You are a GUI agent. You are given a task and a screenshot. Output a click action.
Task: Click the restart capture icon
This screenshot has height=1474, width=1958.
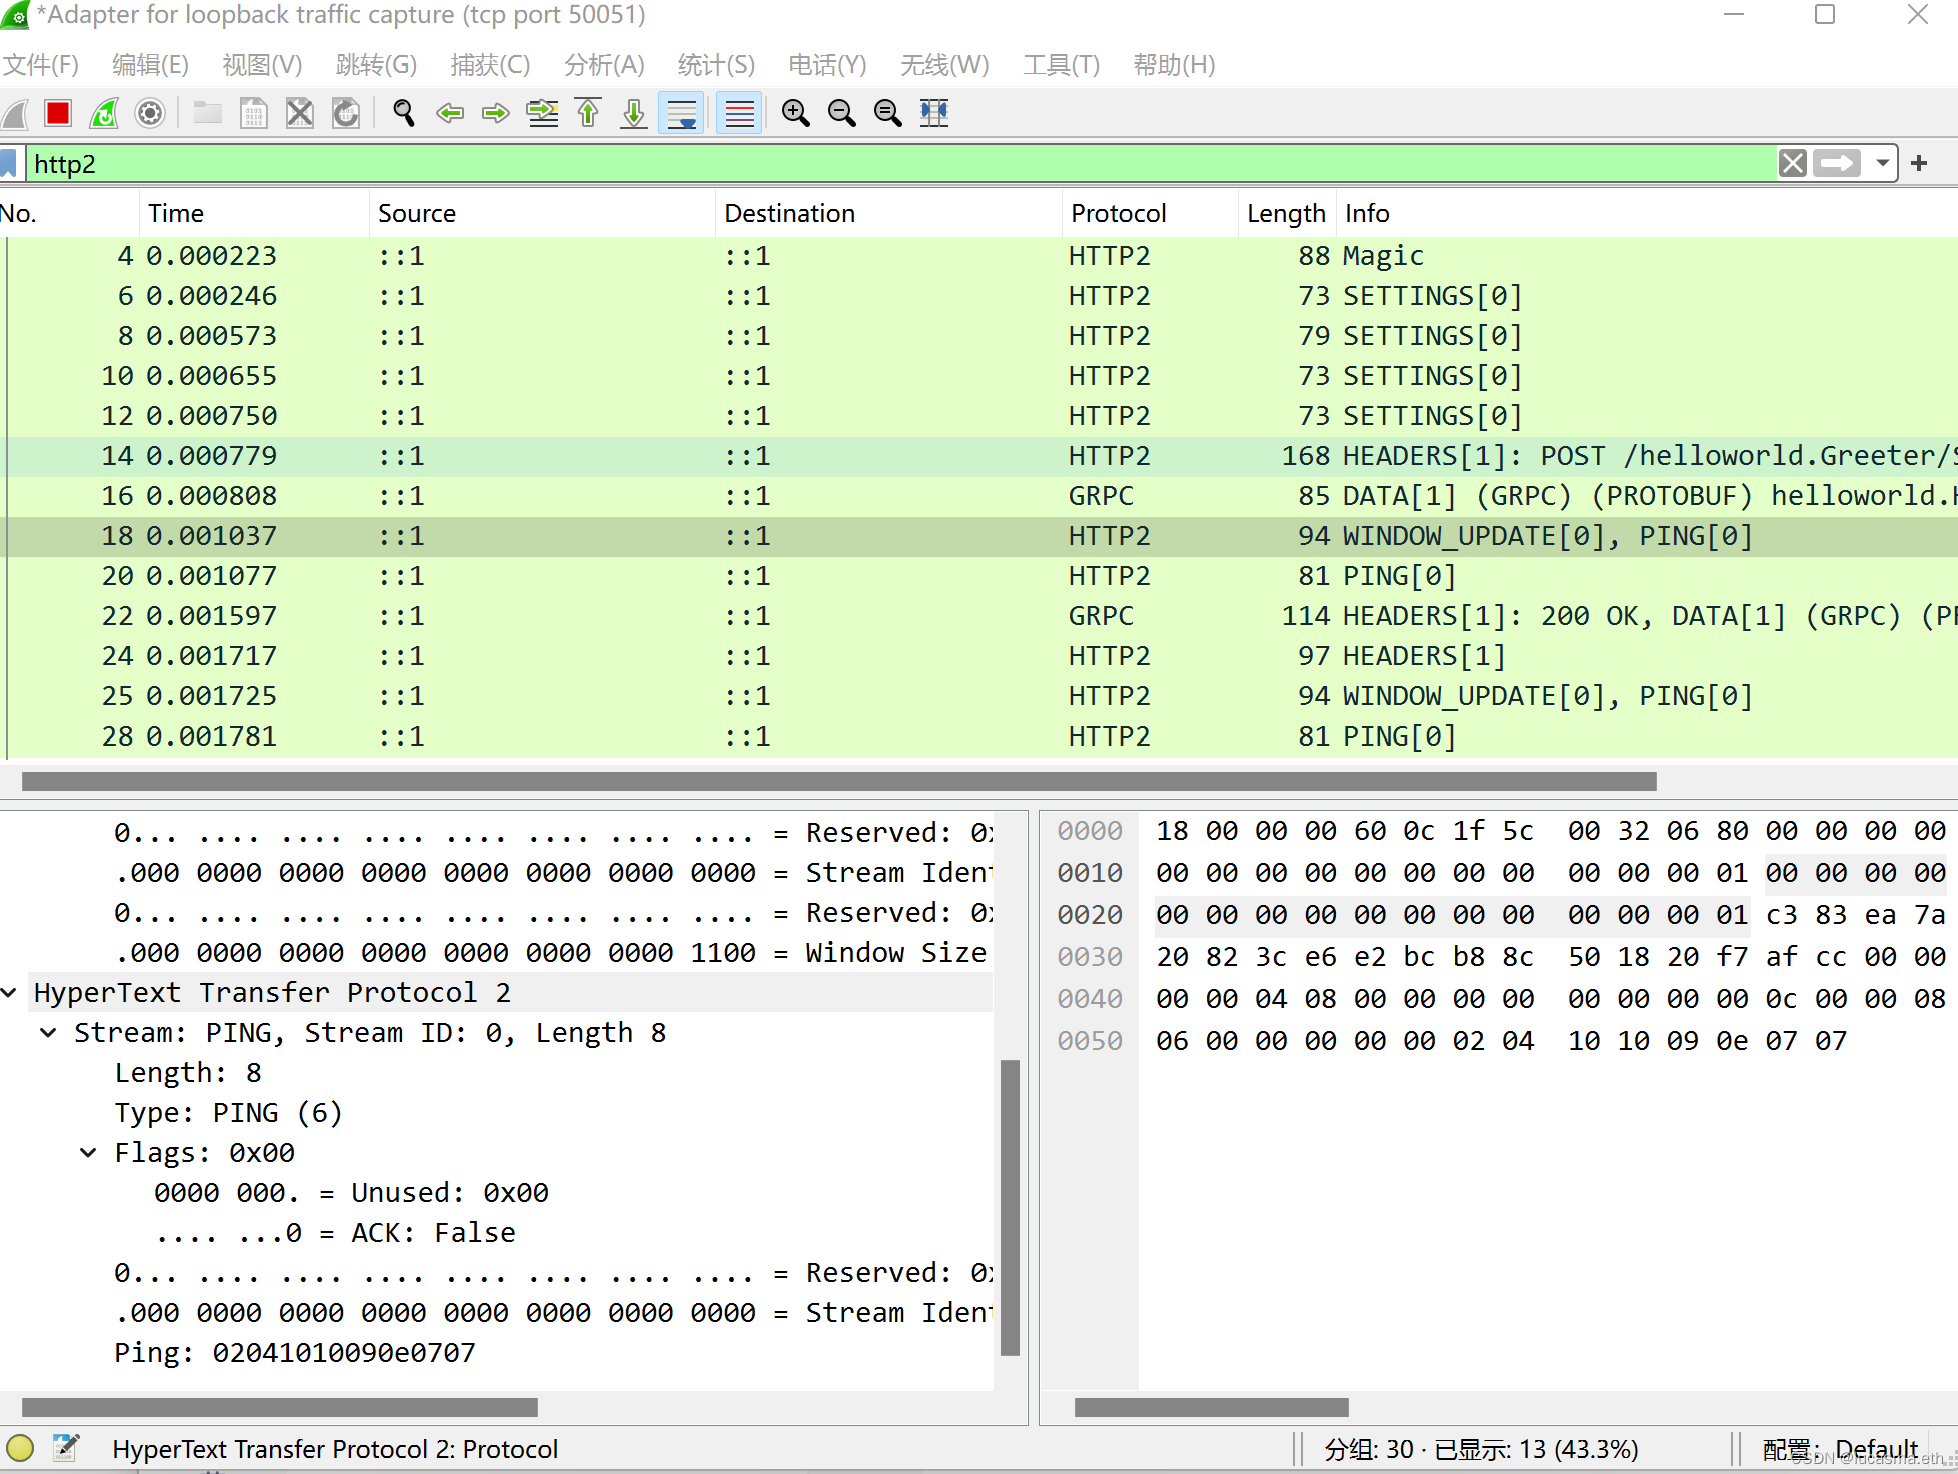105,111
